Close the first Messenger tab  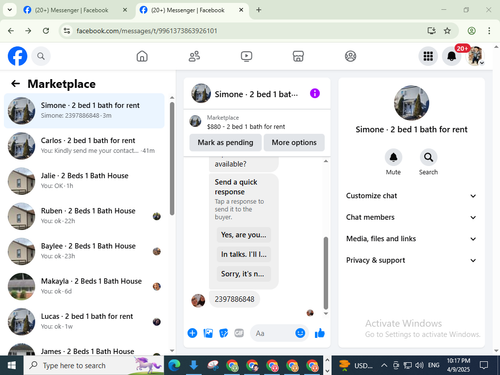[x=125, y=10]
